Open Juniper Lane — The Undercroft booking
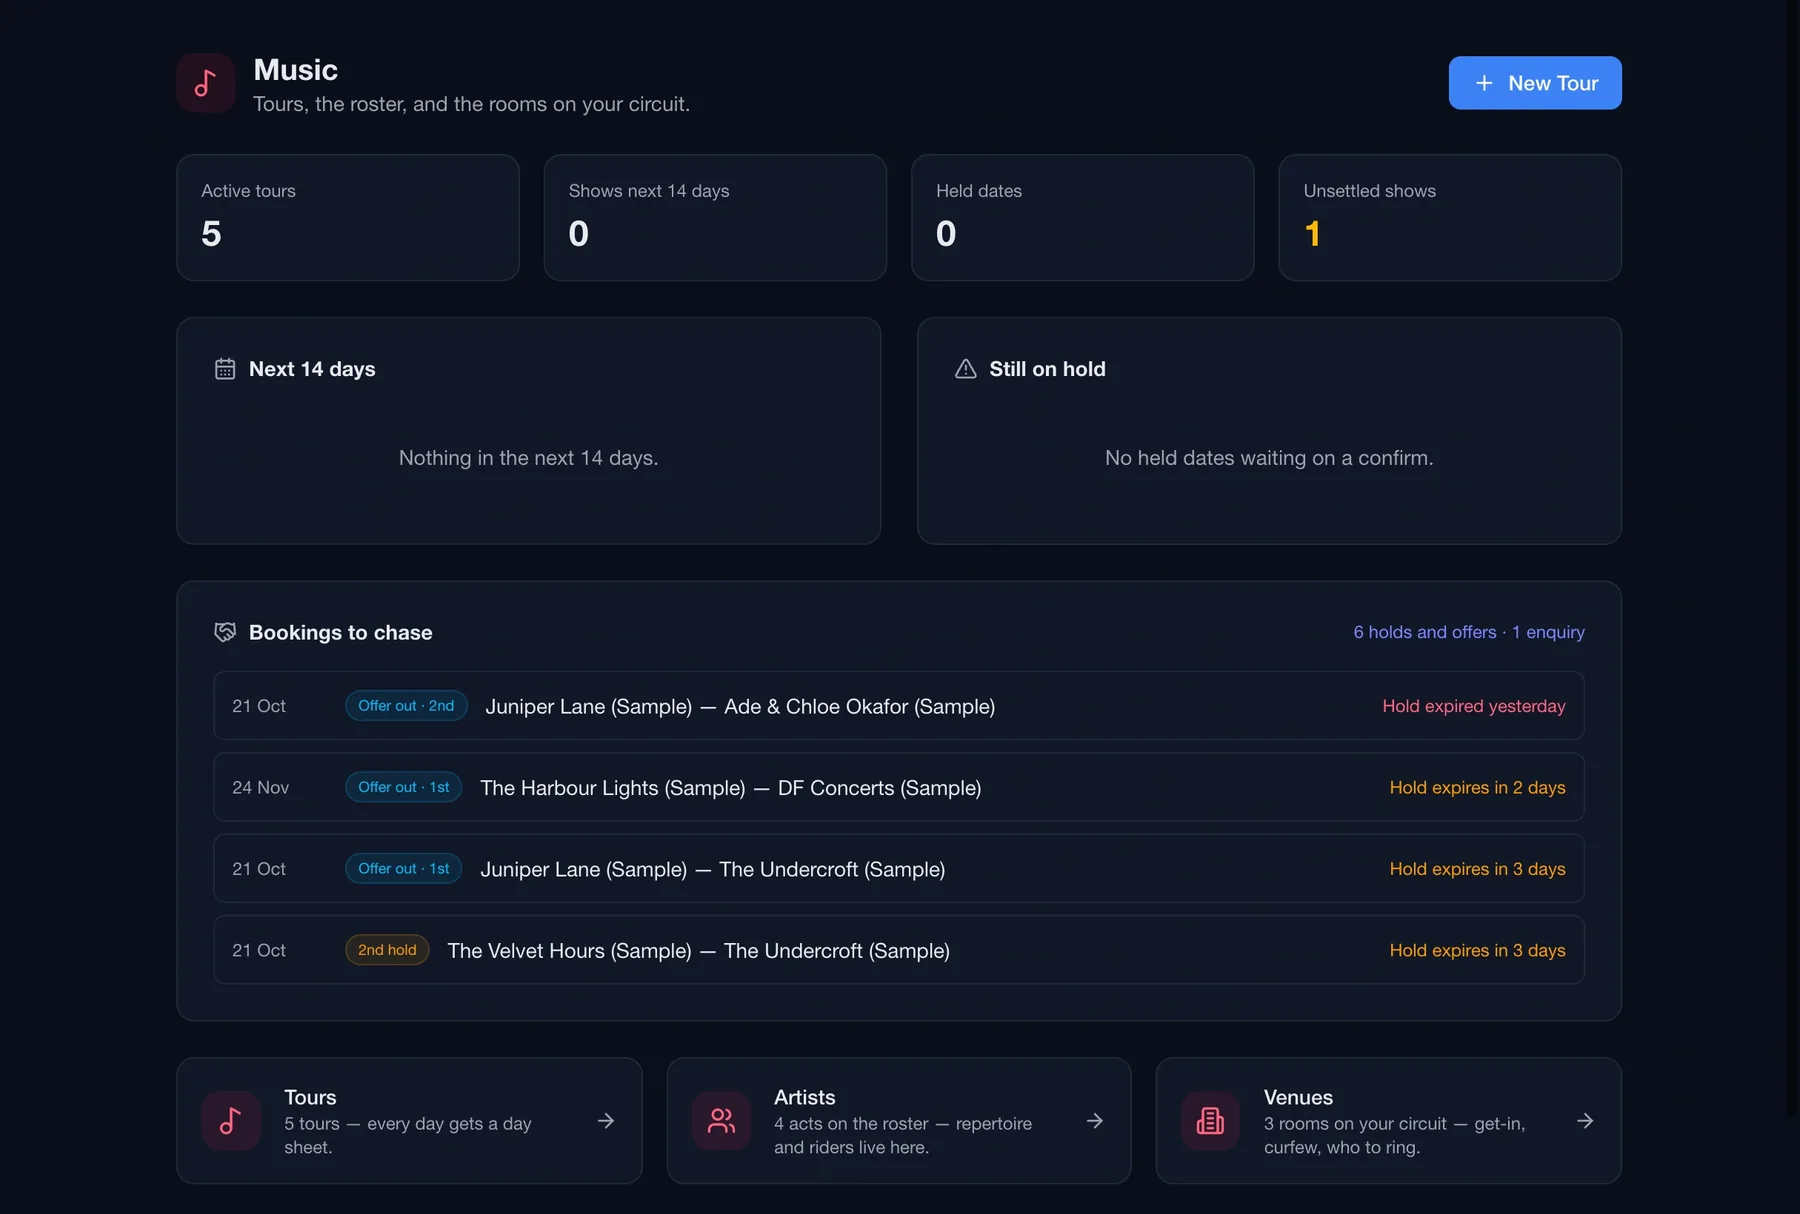 click(899, 868)
